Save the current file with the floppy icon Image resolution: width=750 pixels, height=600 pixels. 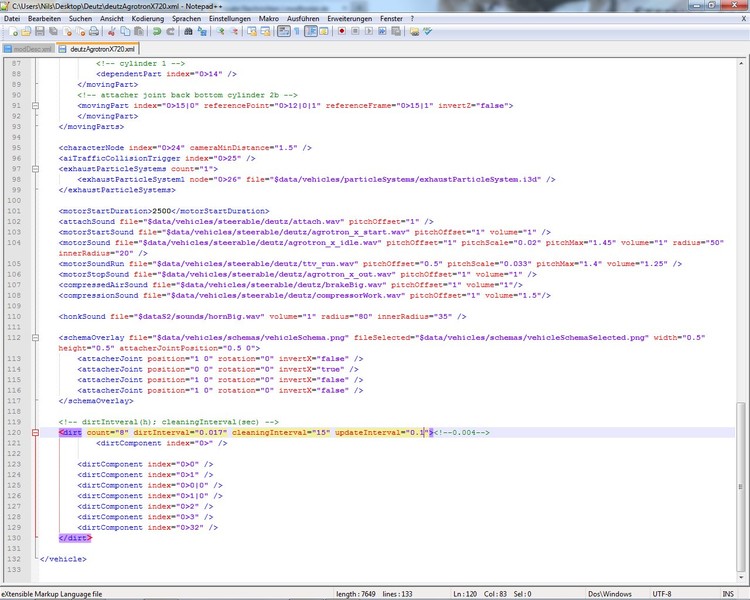pyautogui.click(x=40, y=32)
